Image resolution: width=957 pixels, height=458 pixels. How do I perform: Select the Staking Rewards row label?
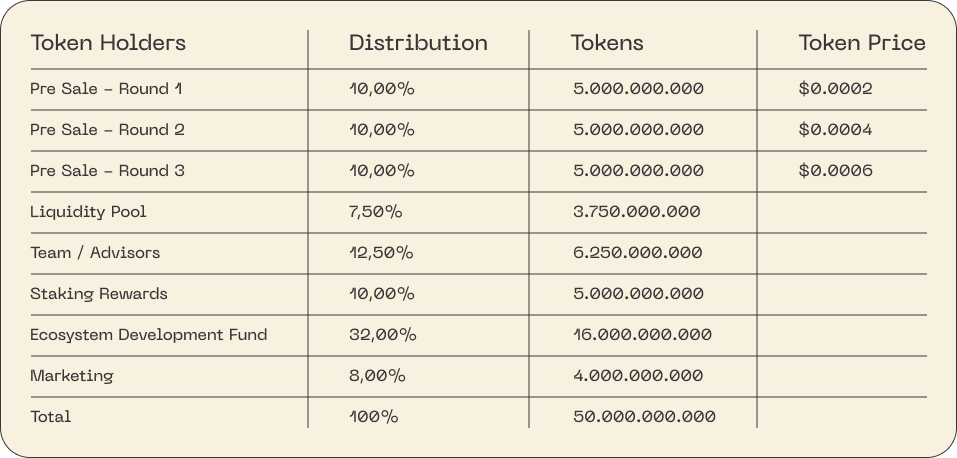pos(99,294)
